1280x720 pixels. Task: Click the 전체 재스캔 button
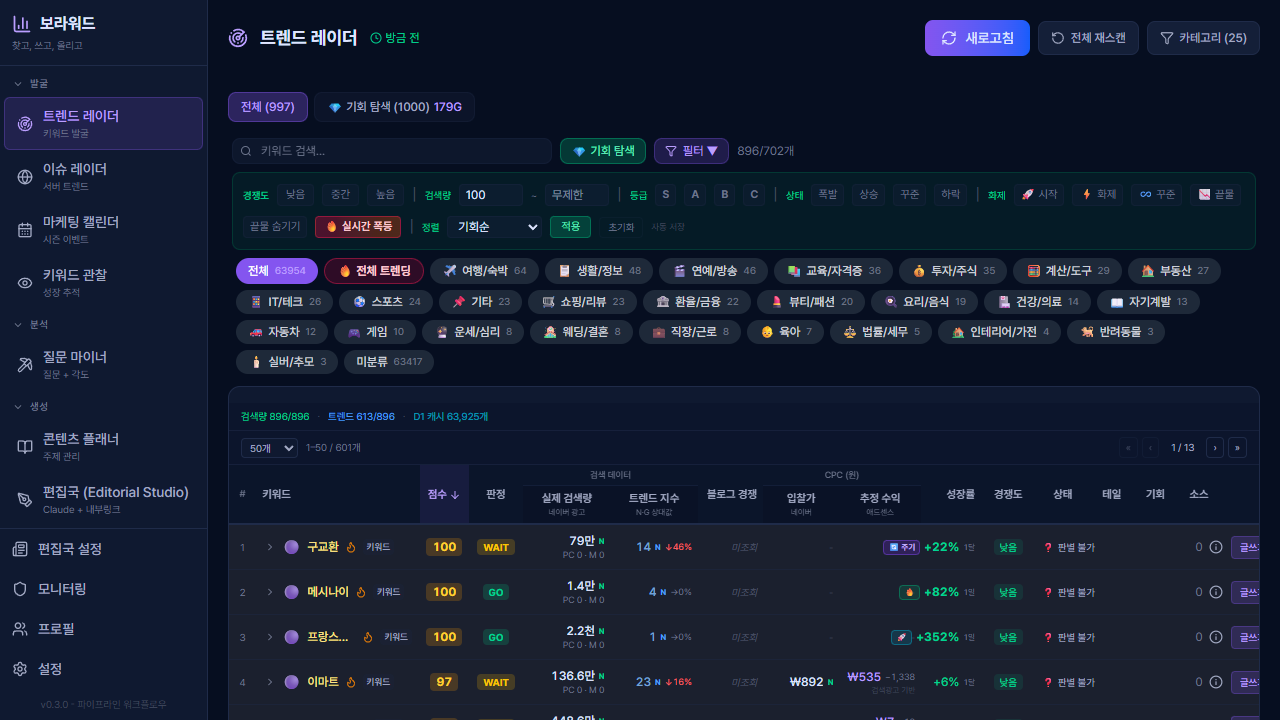(1088, 38)
